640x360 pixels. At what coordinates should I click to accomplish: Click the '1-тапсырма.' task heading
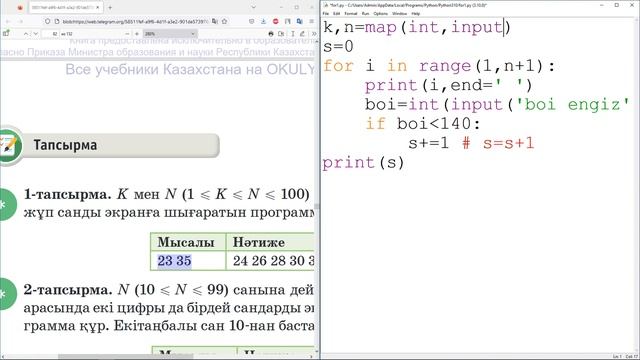tap(67, 194)
